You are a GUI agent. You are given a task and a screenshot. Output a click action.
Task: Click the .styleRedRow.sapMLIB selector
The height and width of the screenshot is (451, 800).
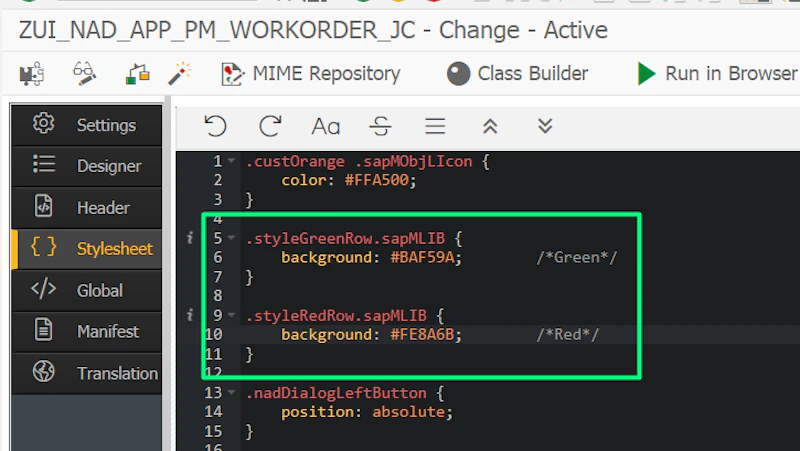(336, 315)
